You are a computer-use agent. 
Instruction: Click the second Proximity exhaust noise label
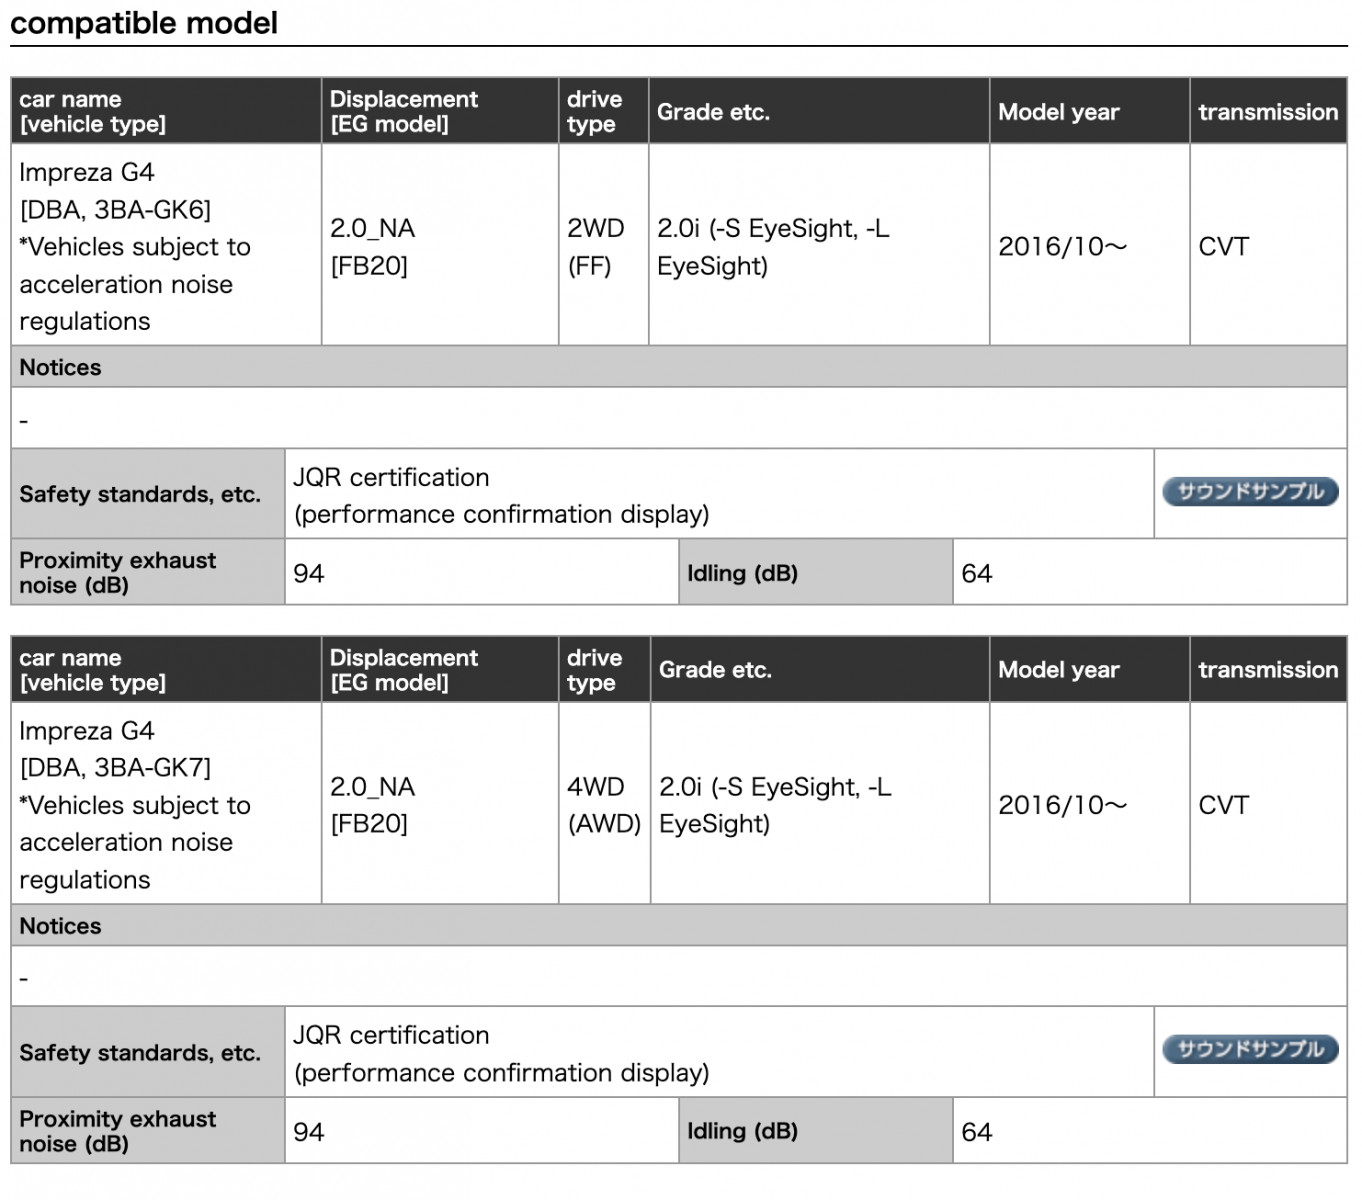pyautogui.click(x=117, y=1131)
